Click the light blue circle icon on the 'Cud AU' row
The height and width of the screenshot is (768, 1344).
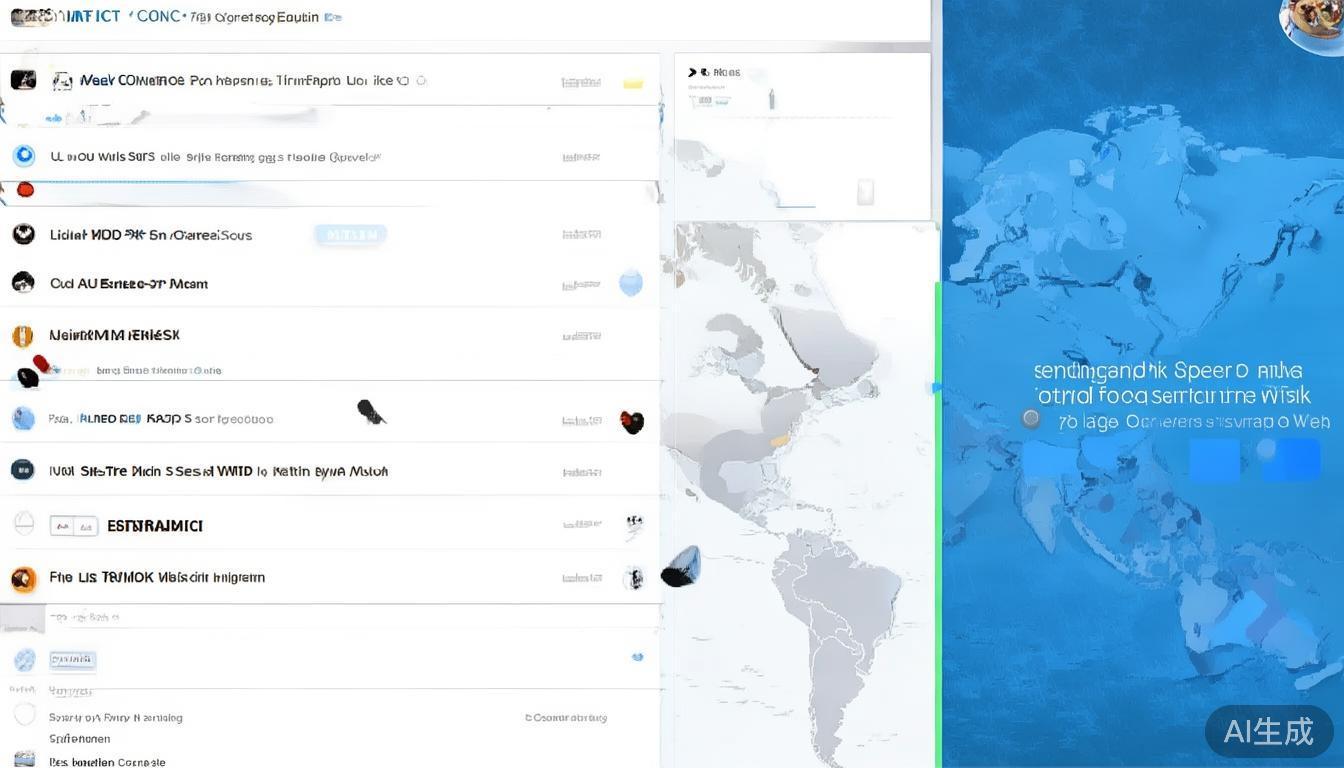tap(630, 283)
